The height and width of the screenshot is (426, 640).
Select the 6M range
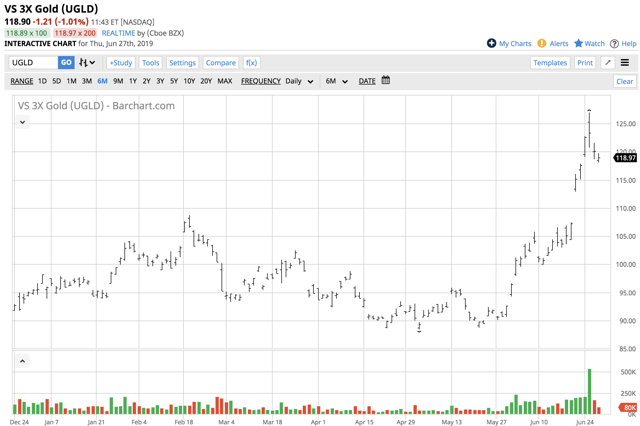[x=102, y=81]
